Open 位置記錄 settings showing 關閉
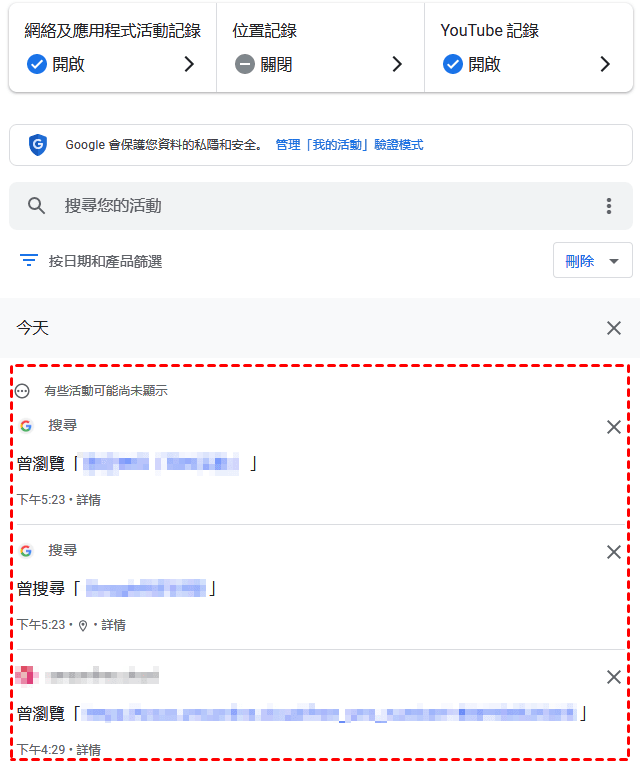640x762 pixels. pos(320,48)
